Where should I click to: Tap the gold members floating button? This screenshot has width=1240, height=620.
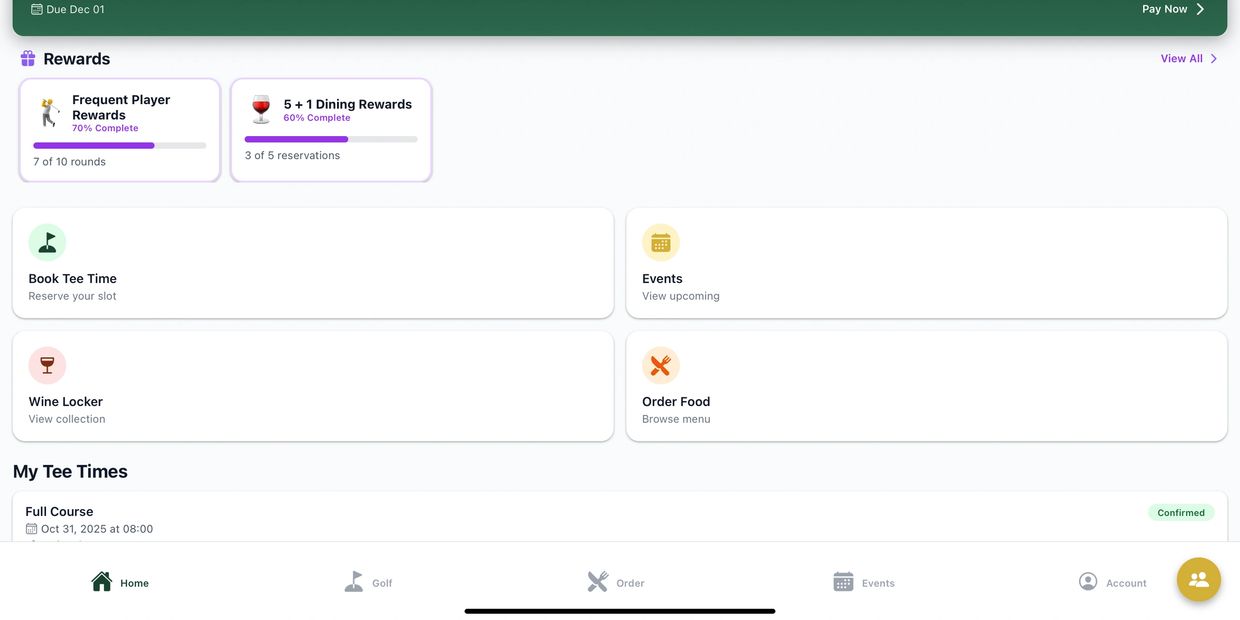coord(1198,579)
